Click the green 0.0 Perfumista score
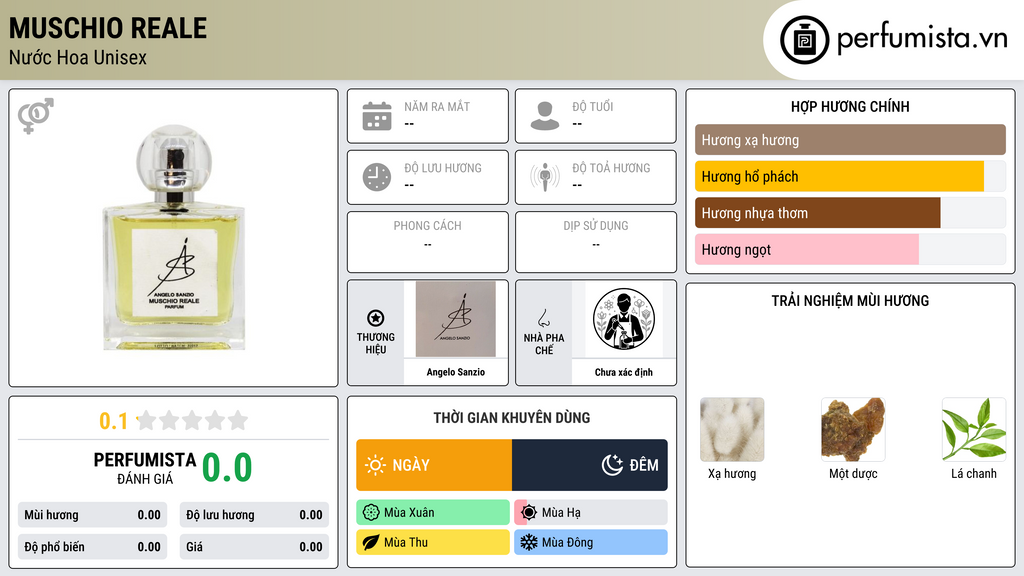The image size is (1024, 576). click(227, 468)
